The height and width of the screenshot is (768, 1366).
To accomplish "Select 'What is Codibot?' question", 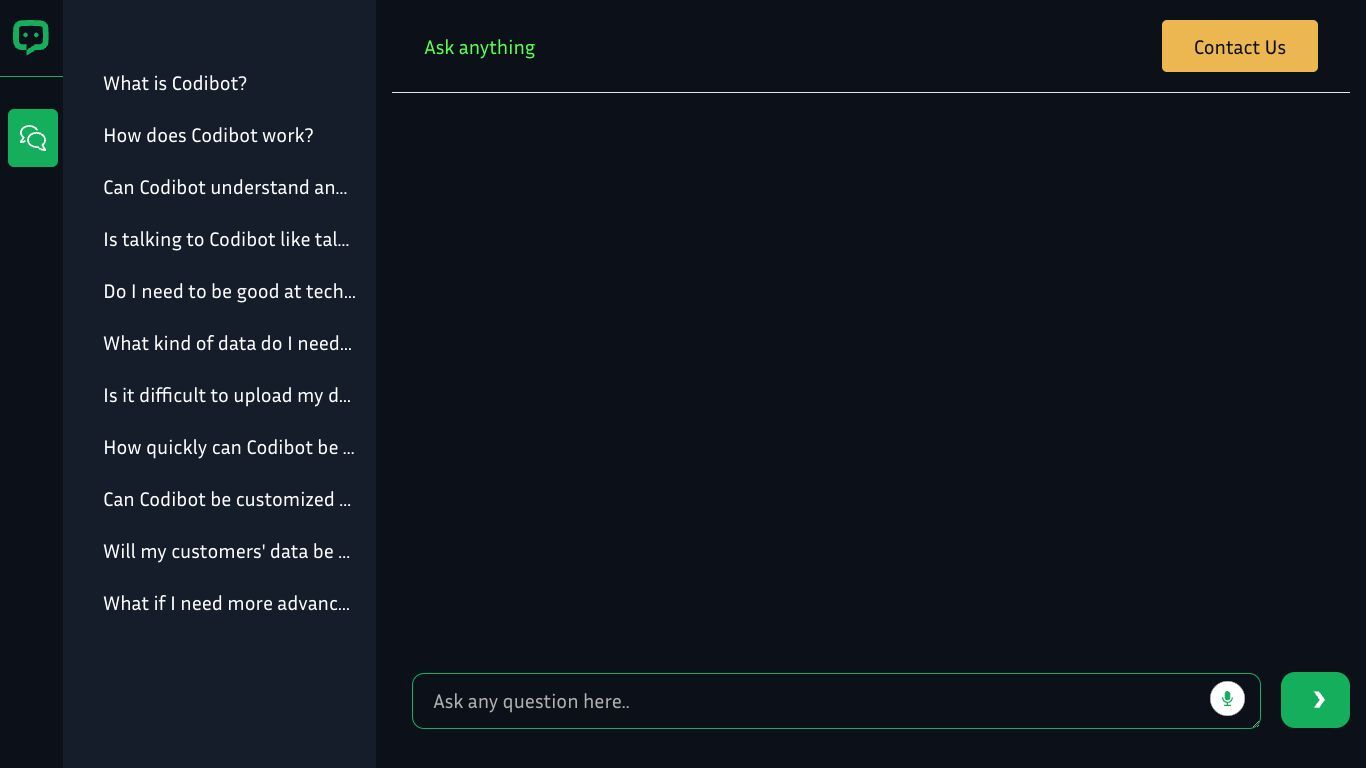I will click(x=175, y=83).
